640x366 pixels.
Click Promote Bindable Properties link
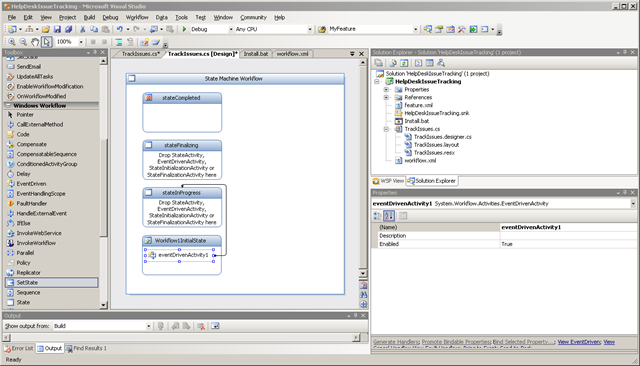tap(456, 342)
